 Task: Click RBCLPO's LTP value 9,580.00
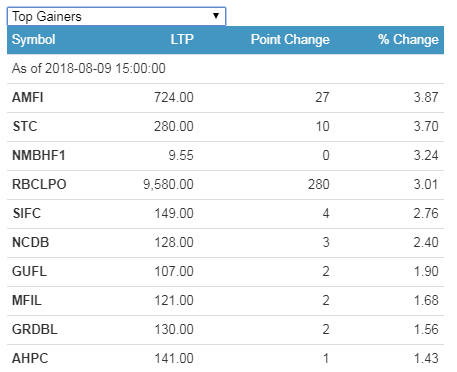(x=168, y=185)
